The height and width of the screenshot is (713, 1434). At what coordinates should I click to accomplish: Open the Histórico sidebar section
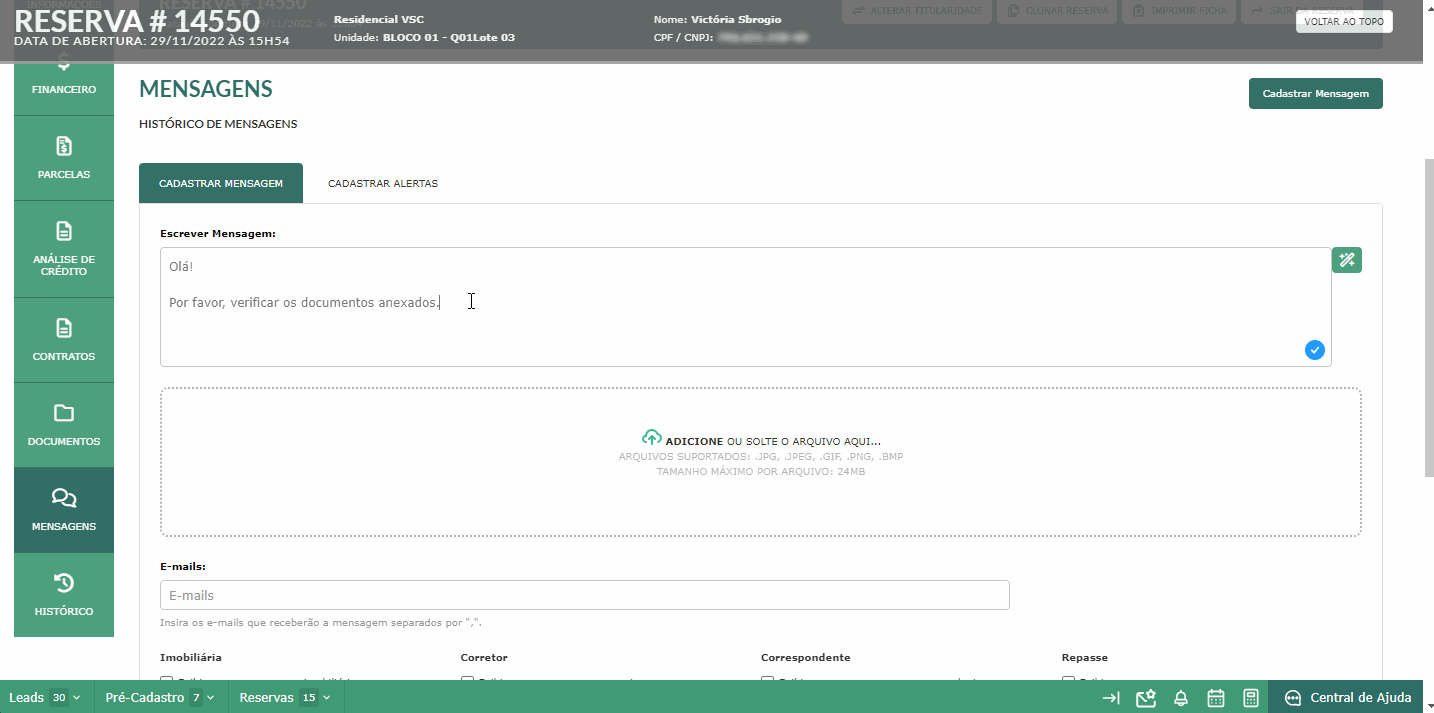point(64,595)
